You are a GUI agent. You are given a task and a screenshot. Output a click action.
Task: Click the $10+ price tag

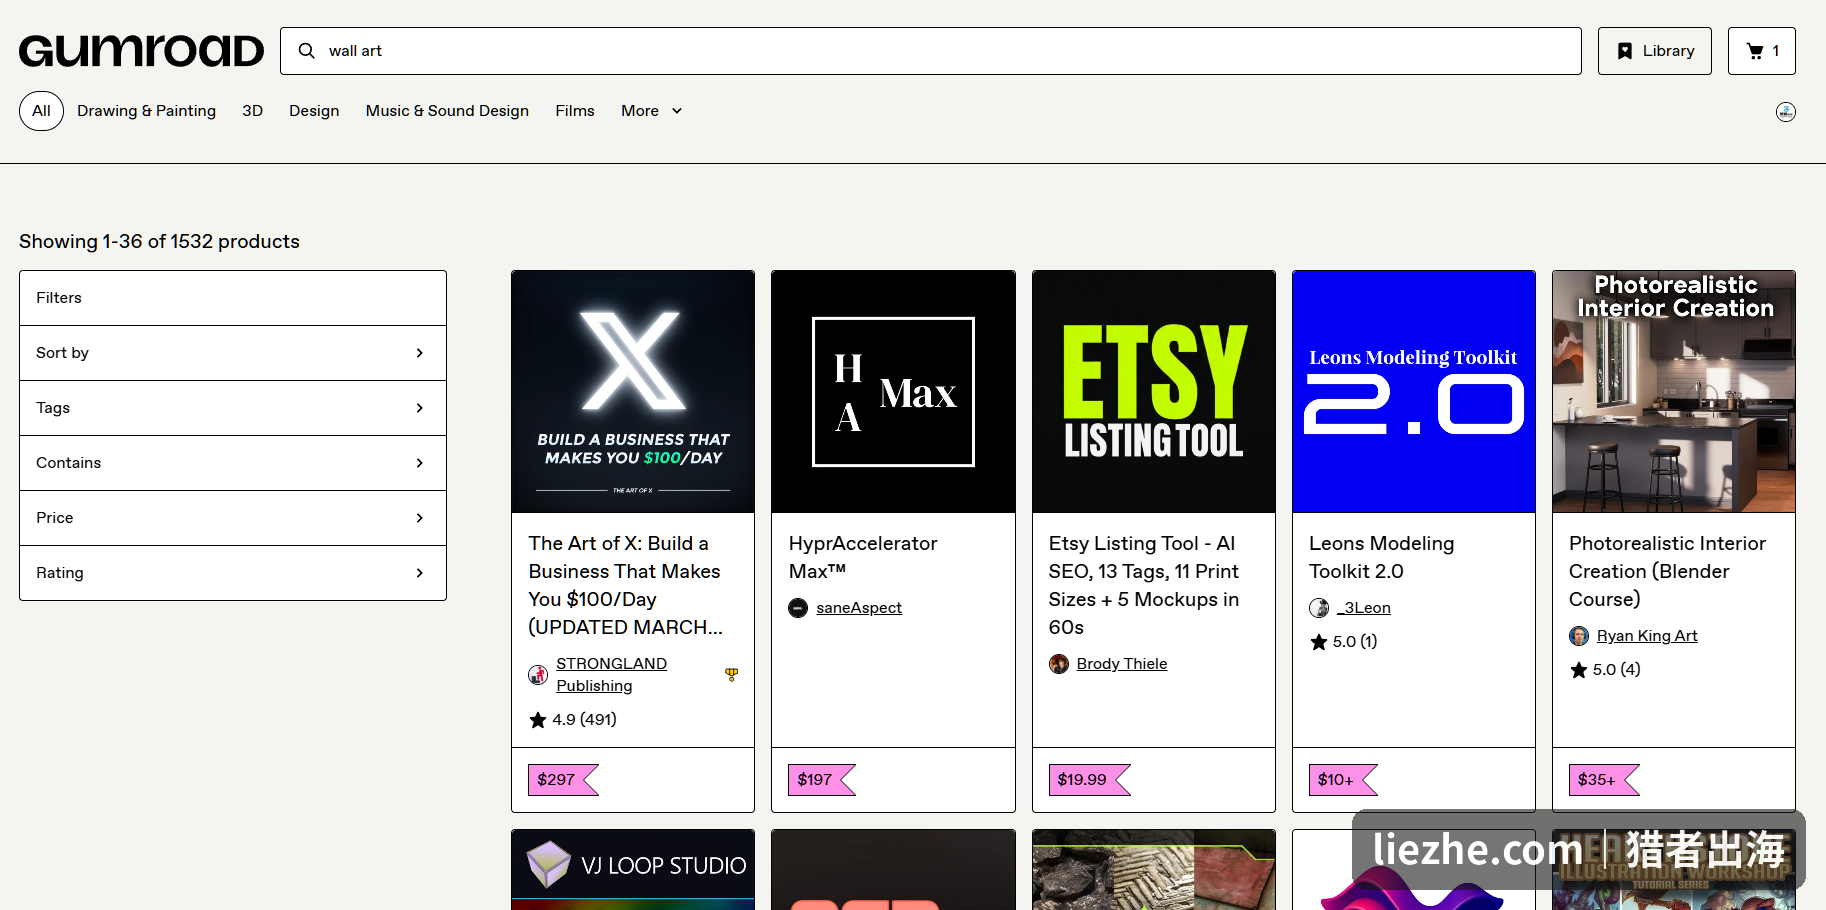click(x=1343, y=780)
